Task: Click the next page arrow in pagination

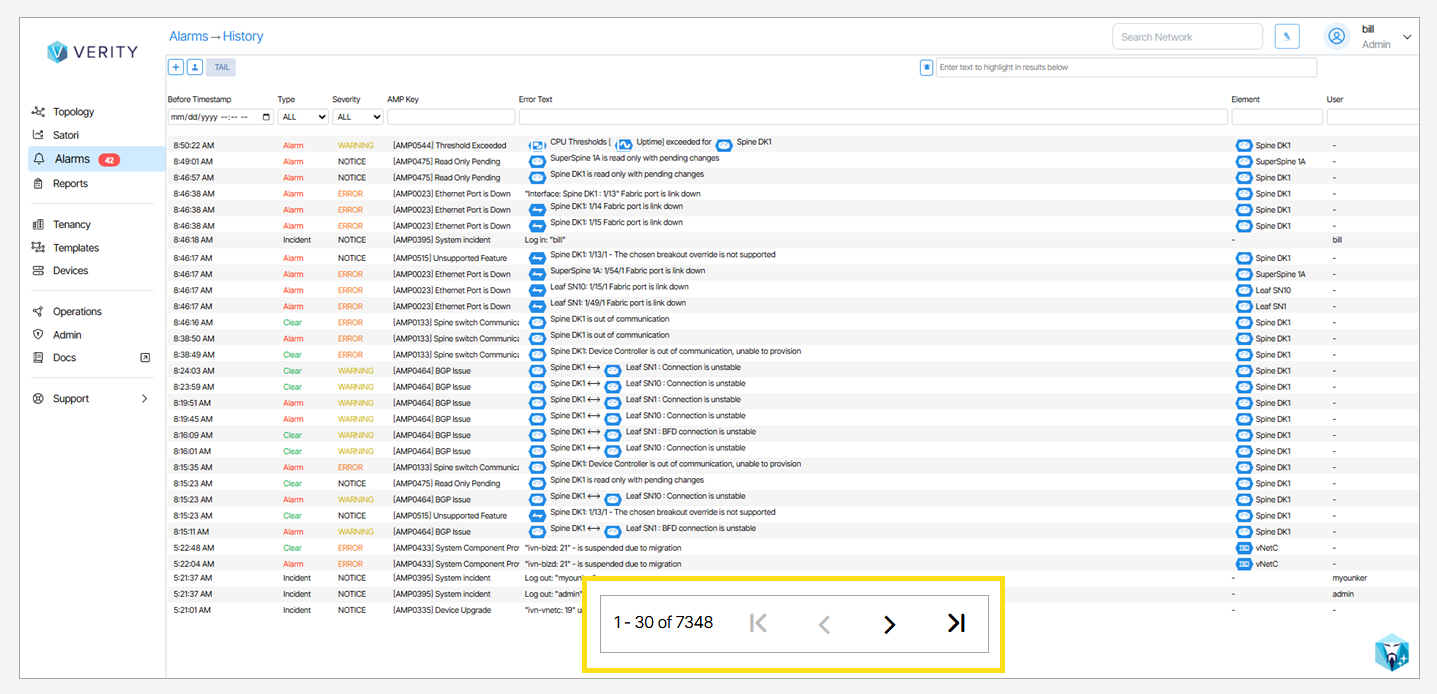Action: coord(889,624)
